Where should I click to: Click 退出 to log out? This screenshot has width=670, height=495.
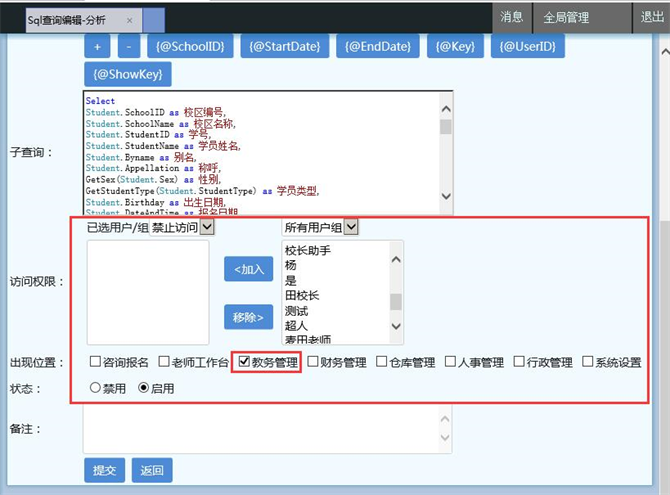click(652, 17)
